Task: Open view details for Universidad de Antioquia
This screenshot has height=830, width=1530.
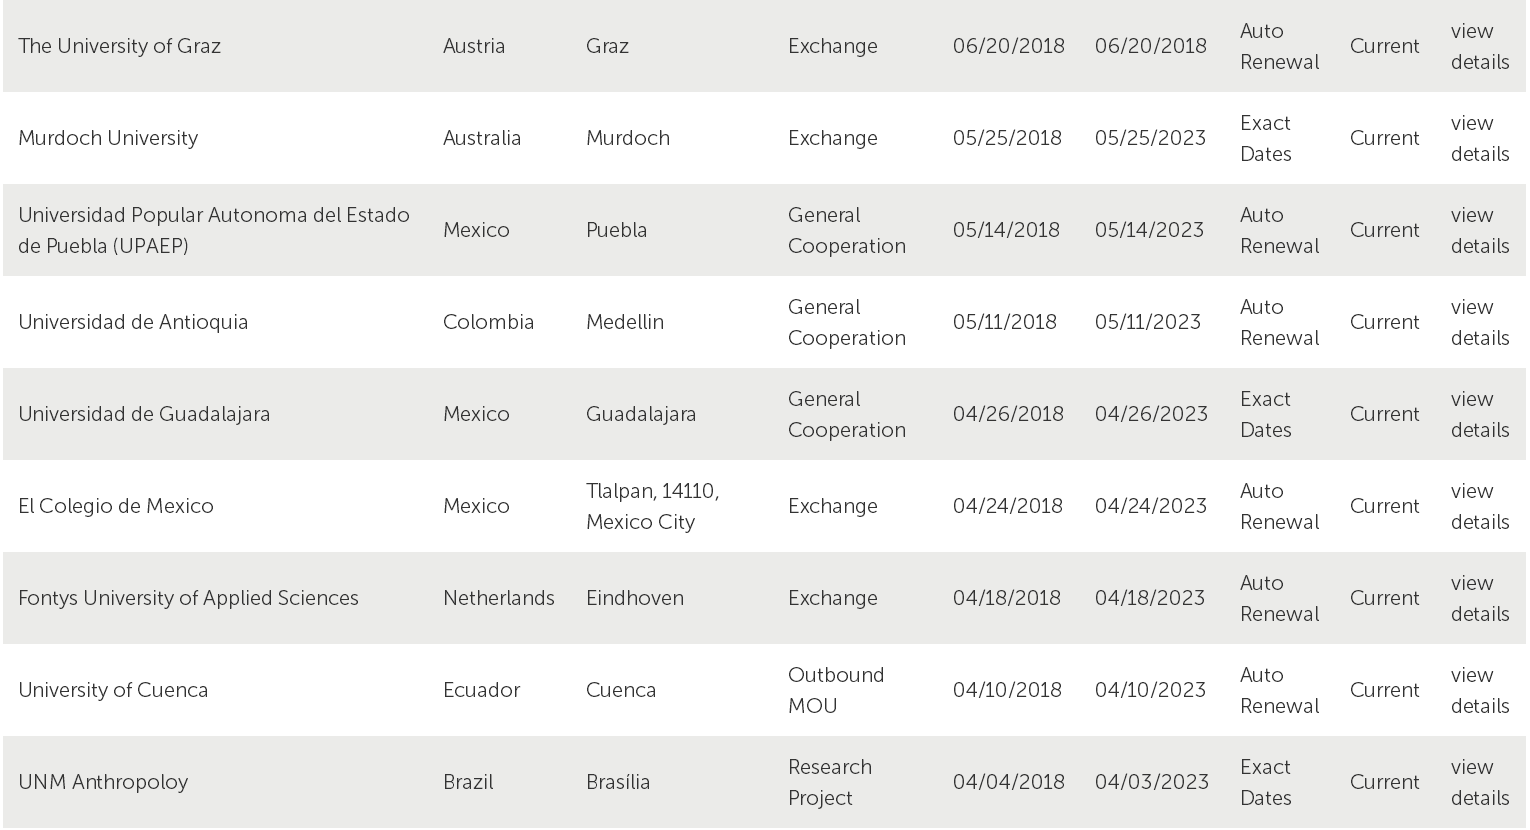Action: point(1479,322)
